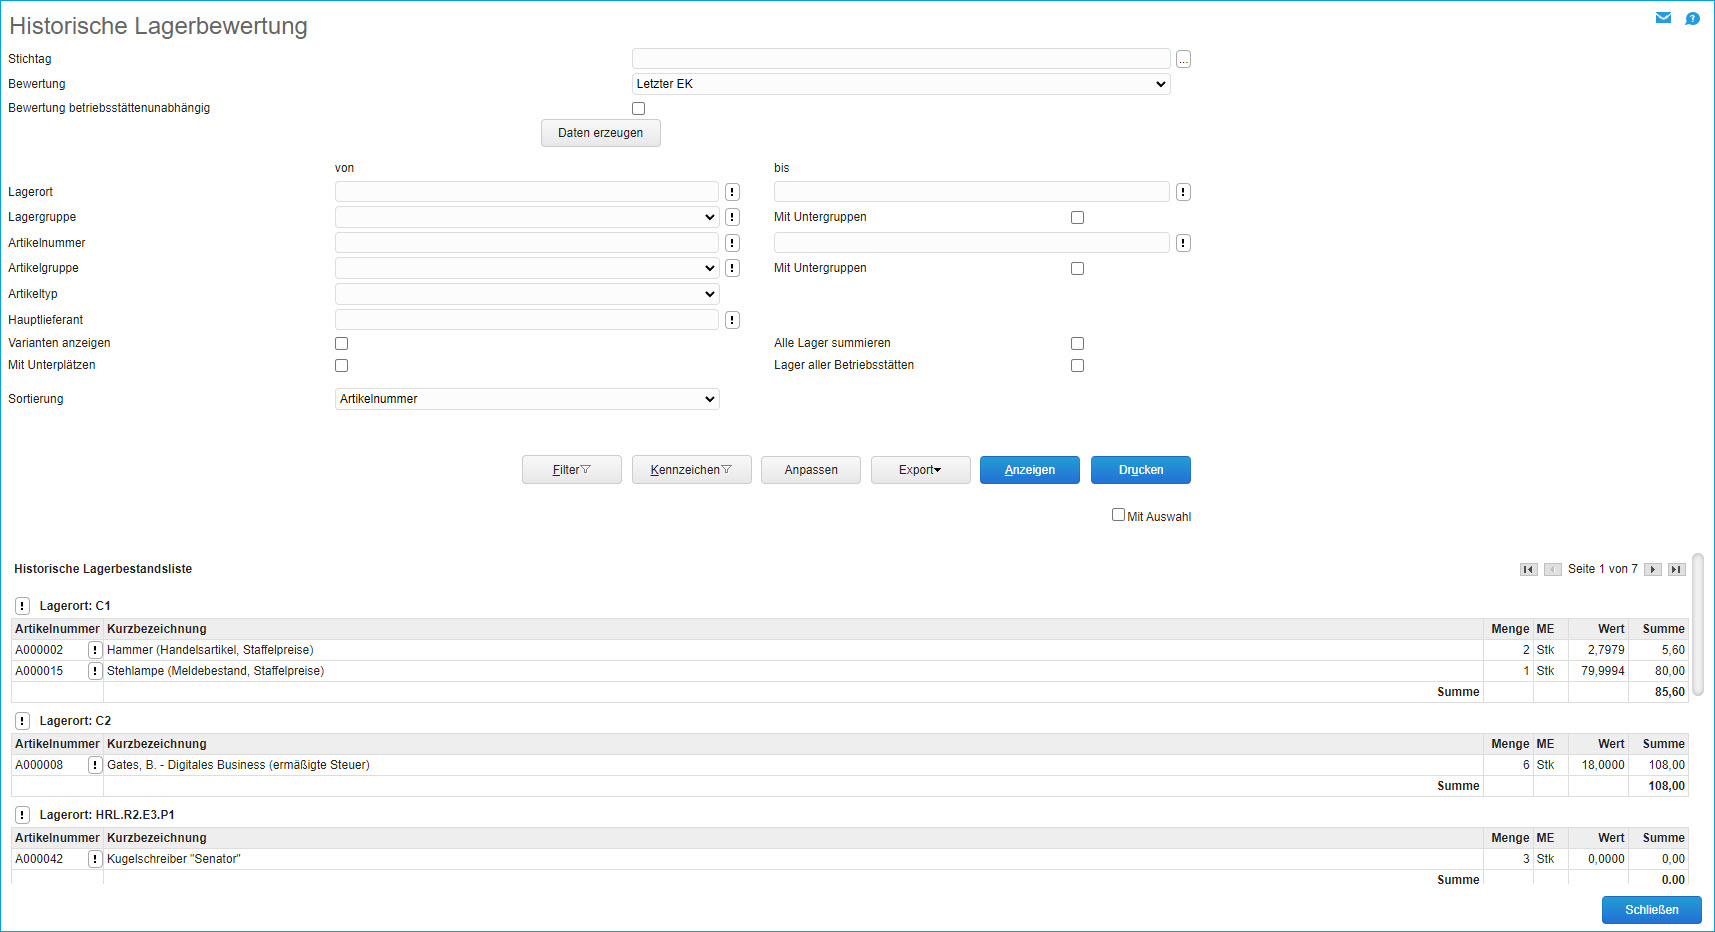
Task: Click the exclamation icon beside Artikelnummer von field
Action: pyautogui.click(x=732, y=243)
